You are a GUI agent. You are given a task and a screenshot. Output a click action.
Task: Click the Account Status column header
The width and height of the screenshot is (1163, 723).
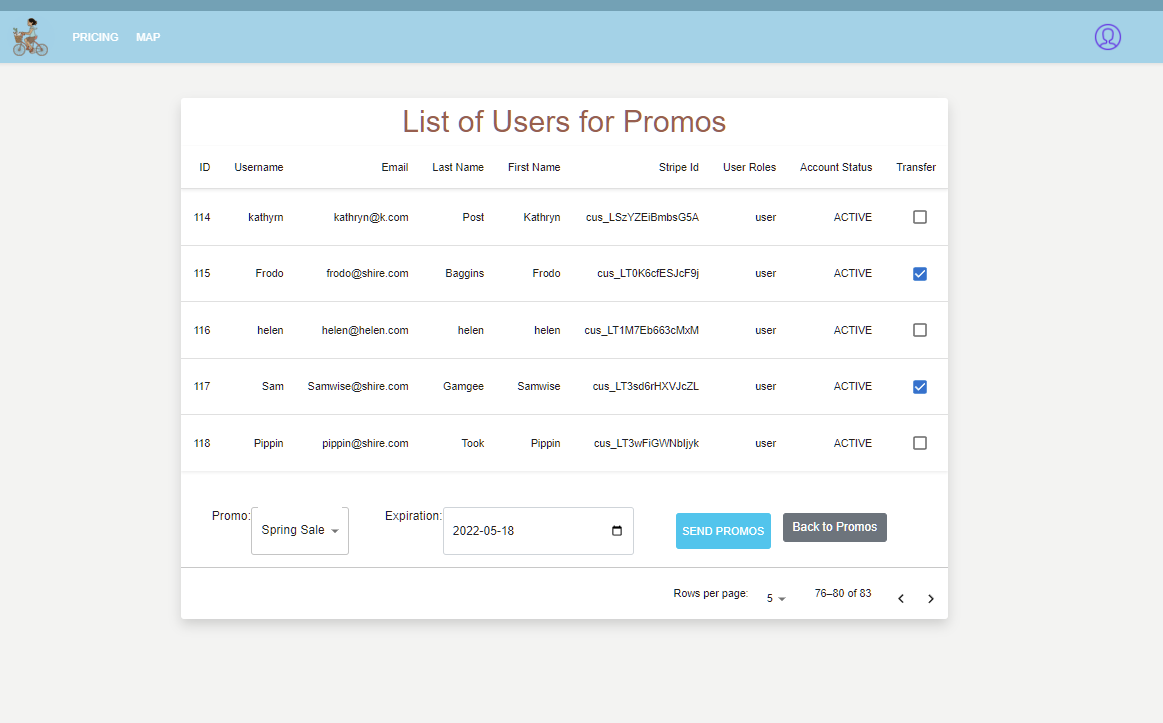click(835, 167)
